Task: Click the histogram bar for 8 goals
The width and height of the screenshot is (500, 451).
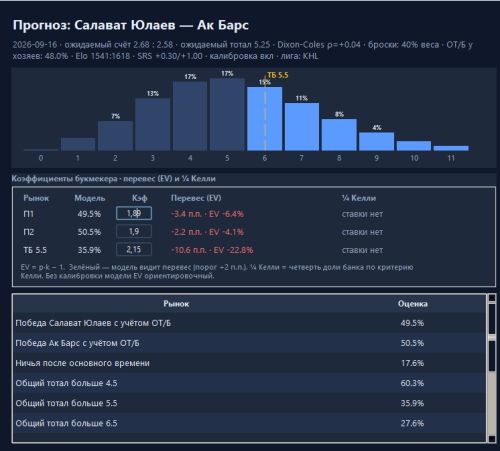Action: click(x=339, y=135)
